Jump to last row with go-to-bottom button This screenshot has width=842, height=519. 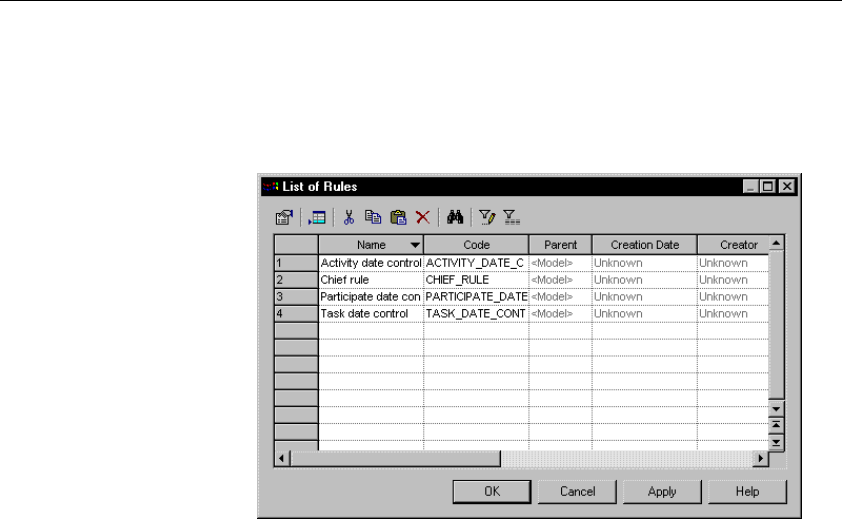[776, 442]
